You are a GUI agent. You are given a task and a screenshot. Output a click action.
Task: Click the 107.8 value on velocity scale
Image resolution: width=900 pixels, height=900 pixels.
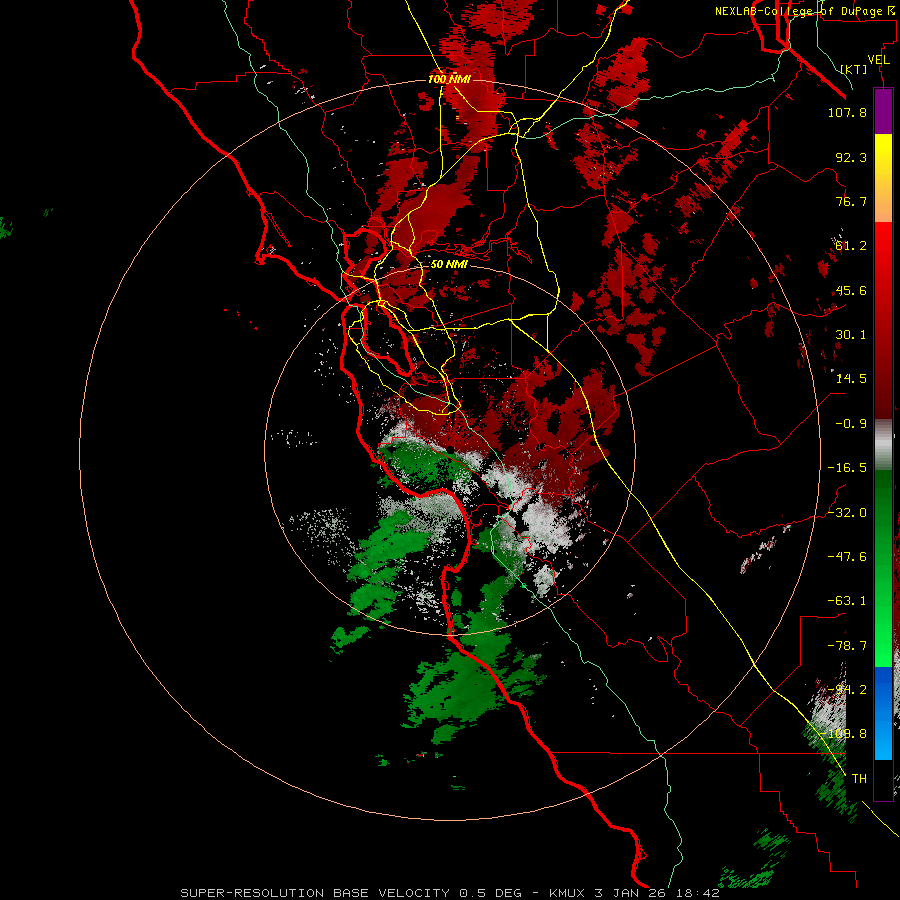tap(847, 112)
